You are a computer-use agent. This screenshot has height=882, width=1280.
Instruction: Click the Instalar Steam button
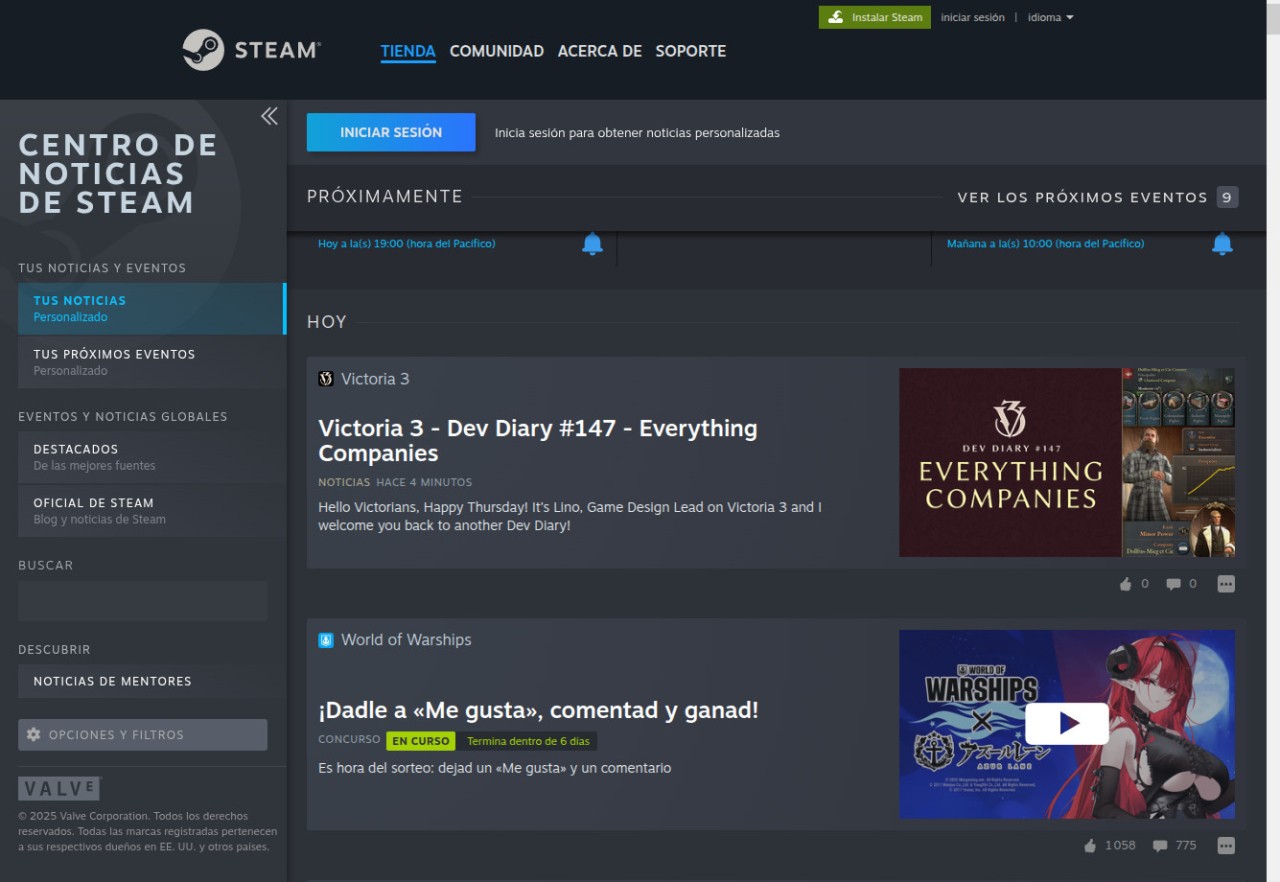[x=874, y=18]
